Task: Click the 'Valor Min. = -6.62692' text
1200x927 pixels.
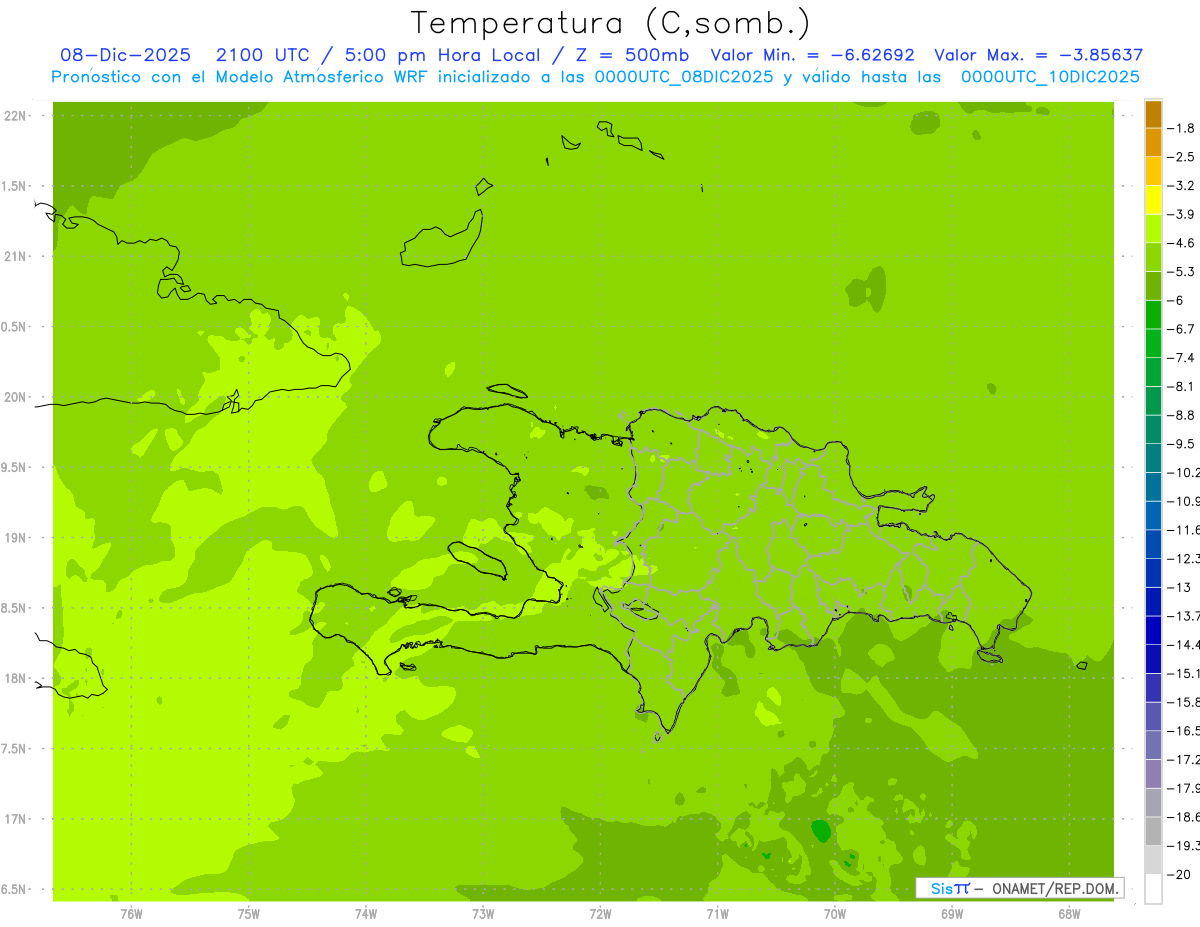Action: 812,55
